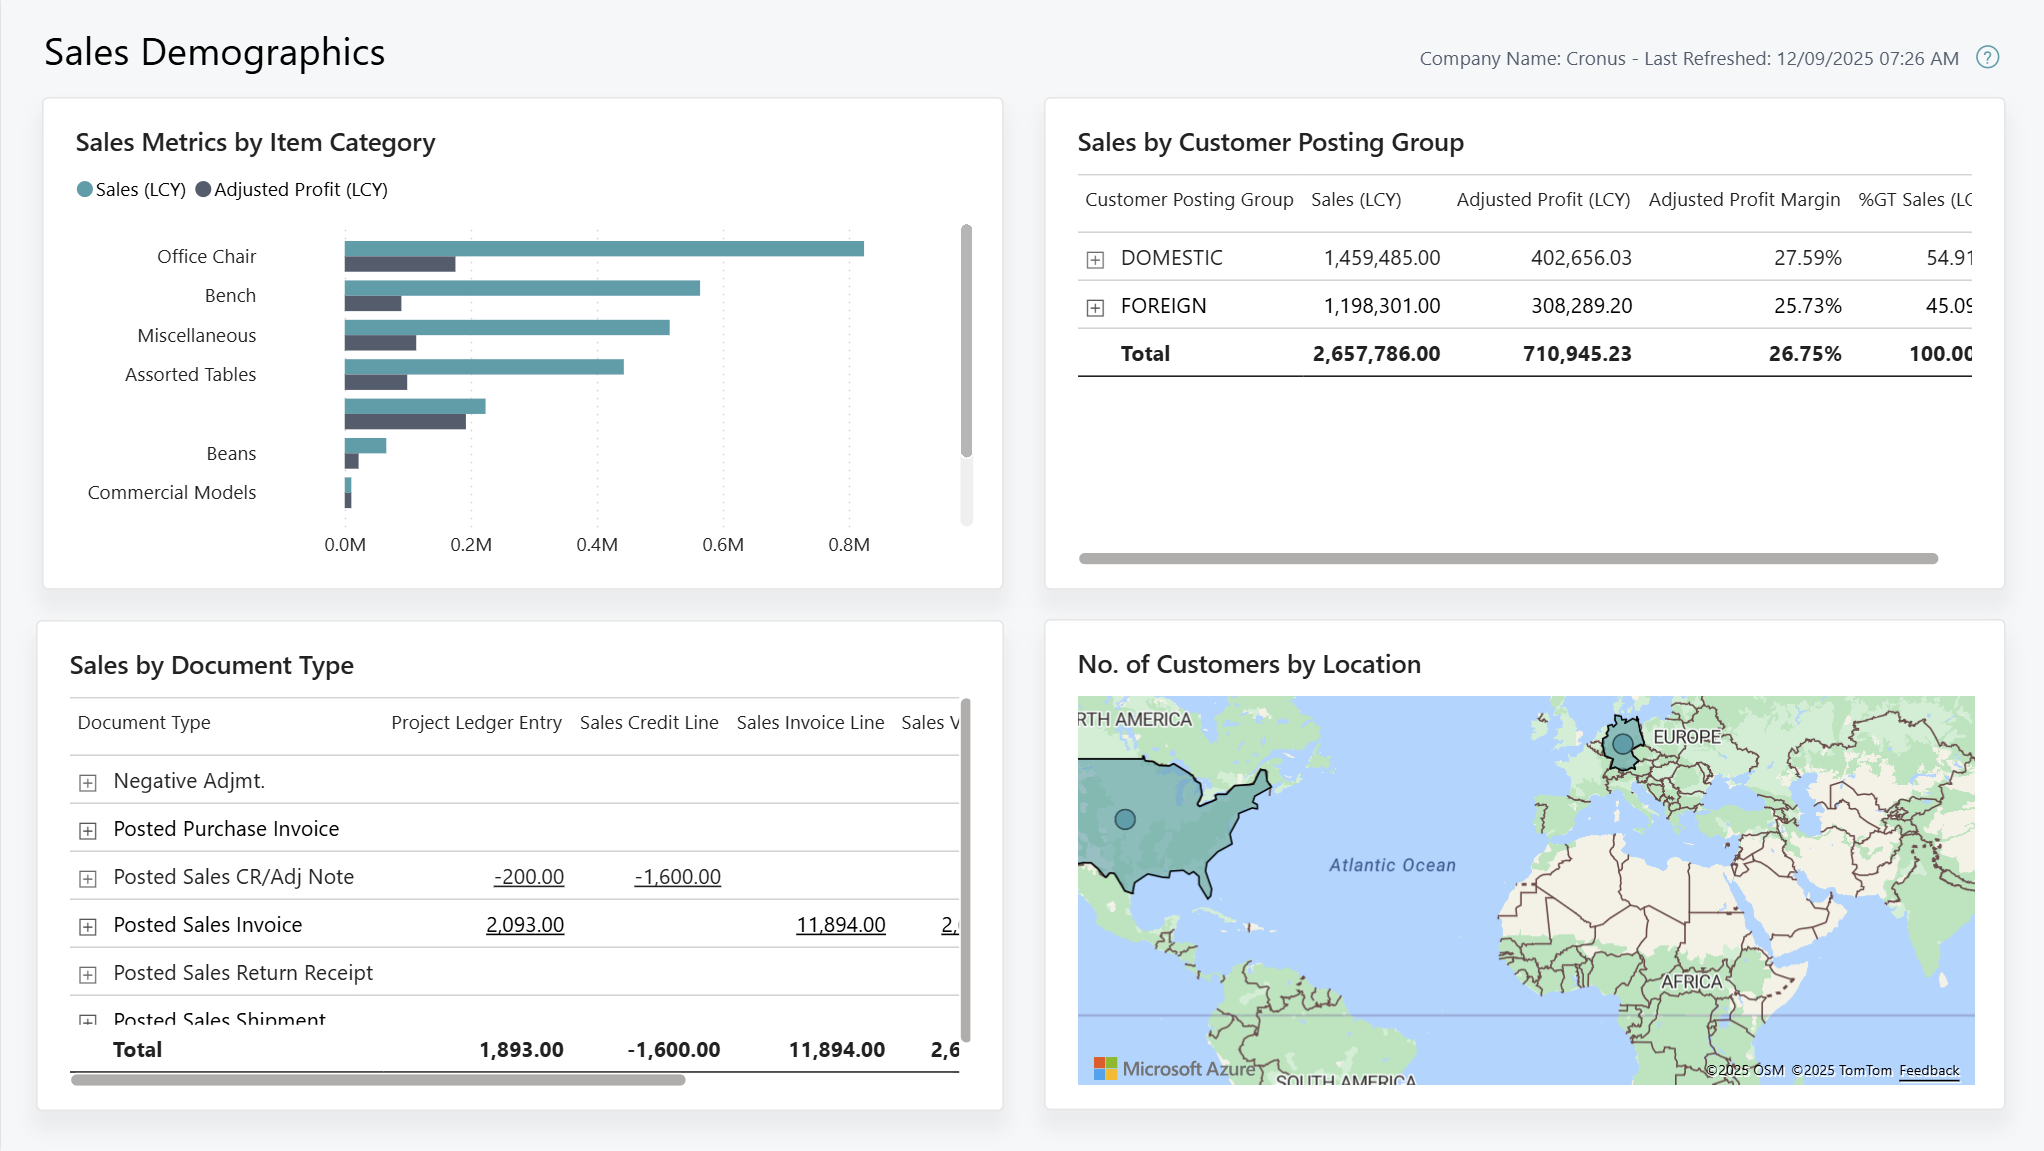Expand the Posted Sales Invoice row
2044x1151 pixels.
(87, 926)
